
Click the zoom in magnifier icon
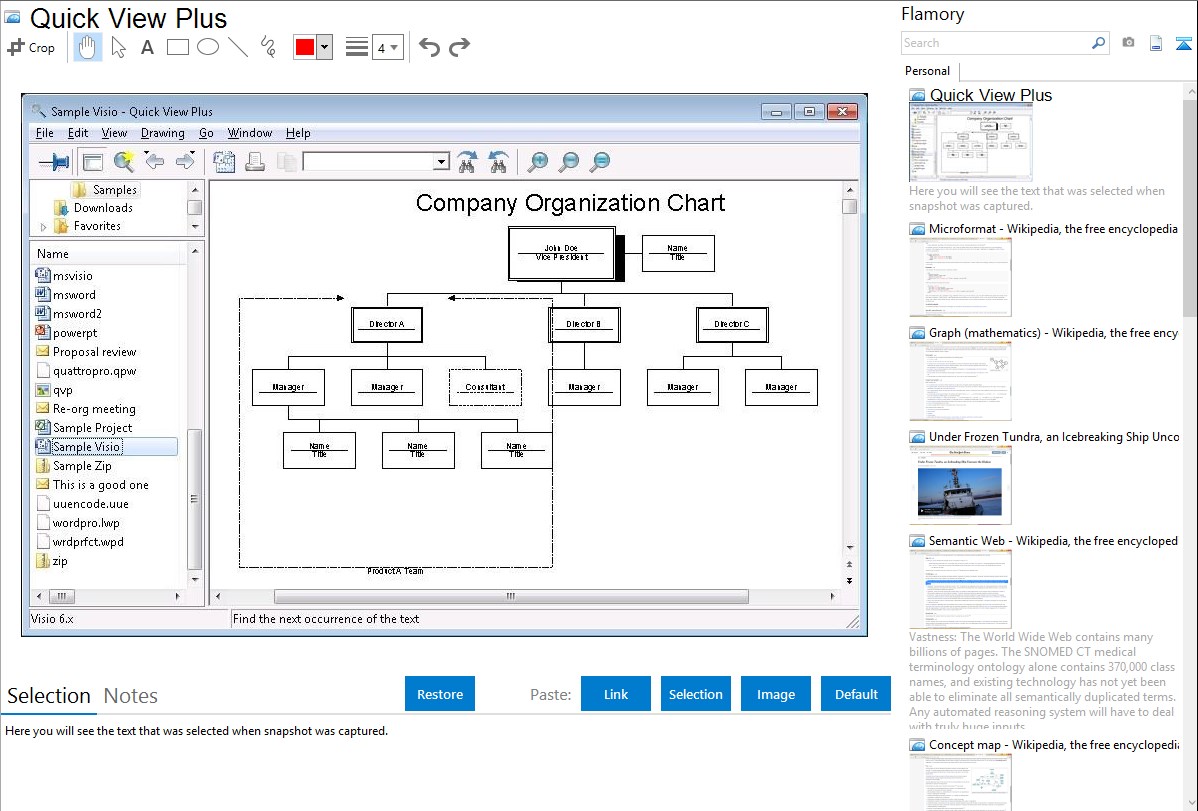[x=538, y=161]
